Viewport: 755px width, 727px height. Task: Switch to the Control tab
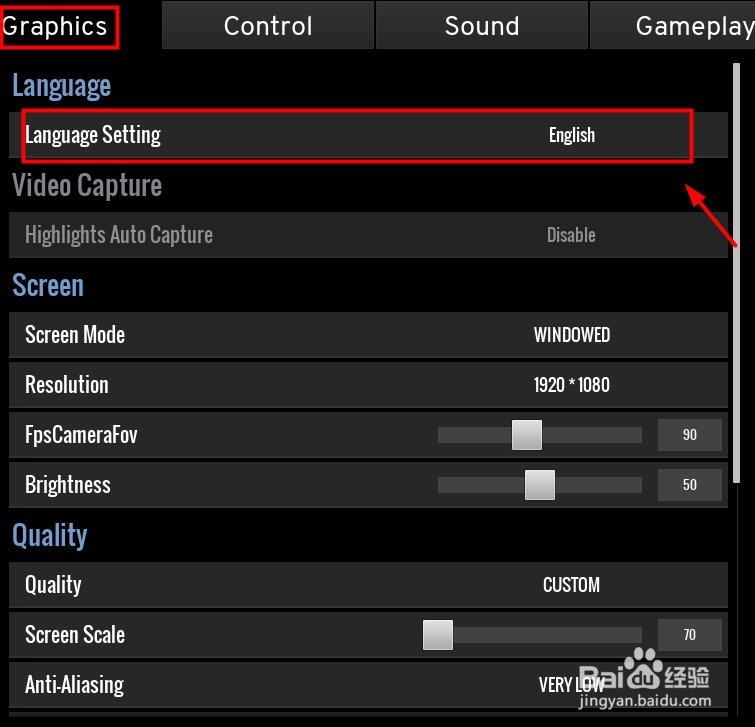[x=268, y=25]
